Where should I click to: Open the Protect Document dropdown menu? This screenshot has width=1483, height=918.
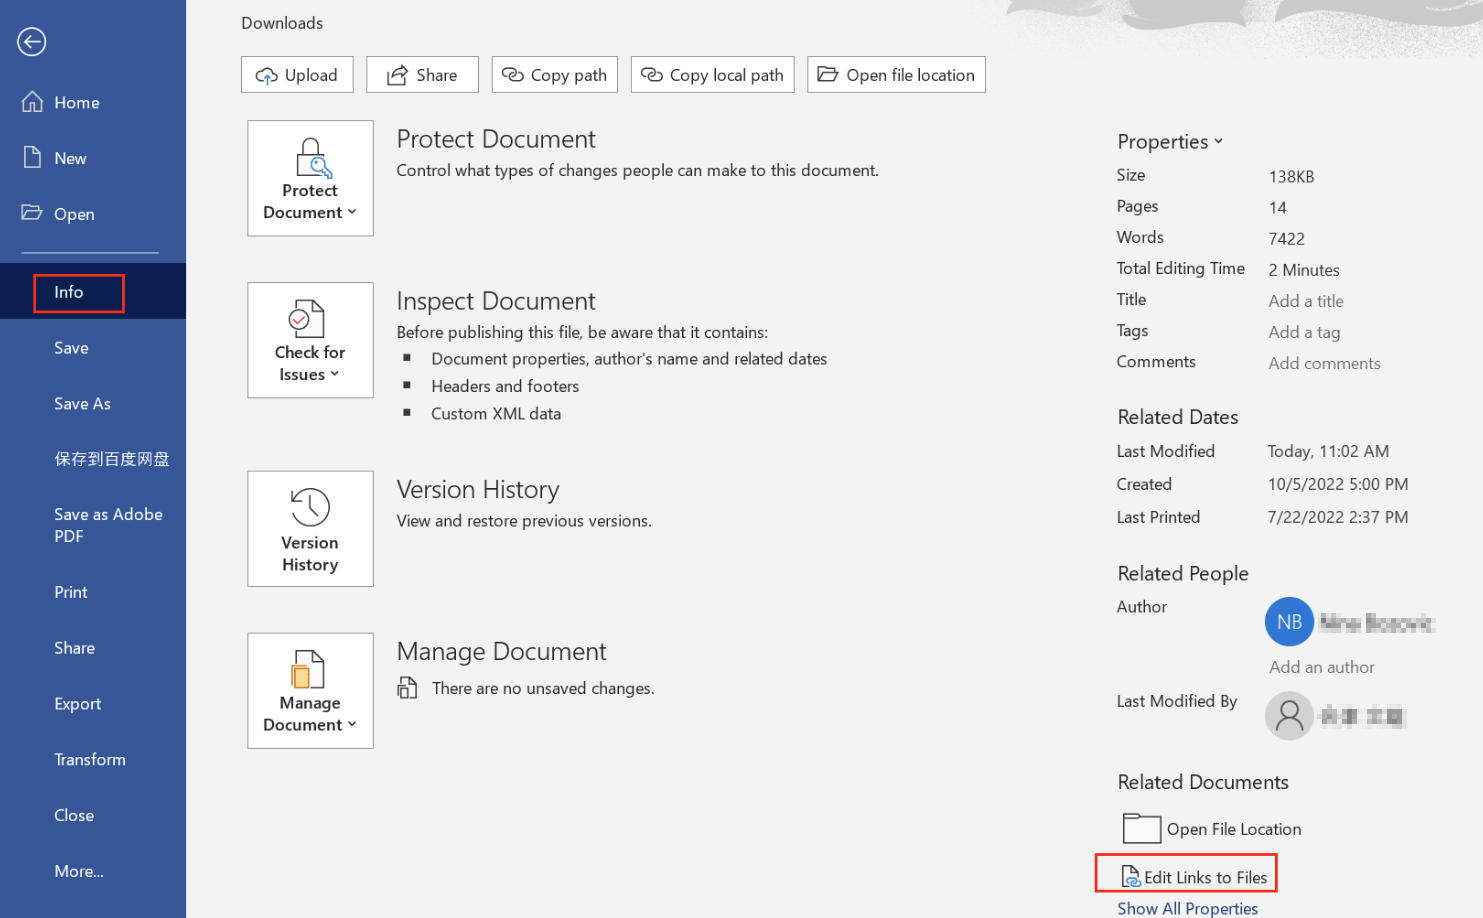352,212
